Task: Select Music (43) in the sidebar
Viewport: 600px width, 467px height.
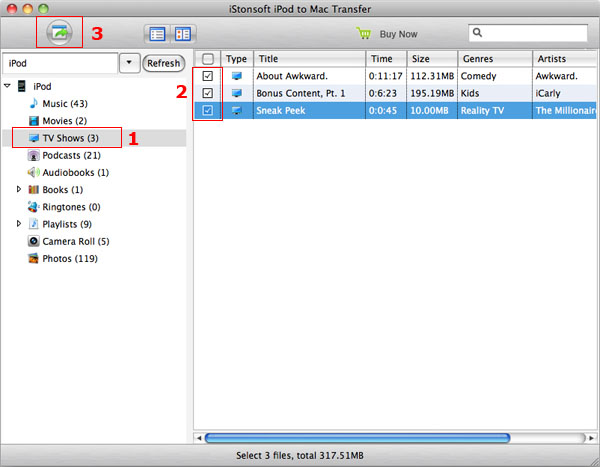Action: (x=65, y=104)
